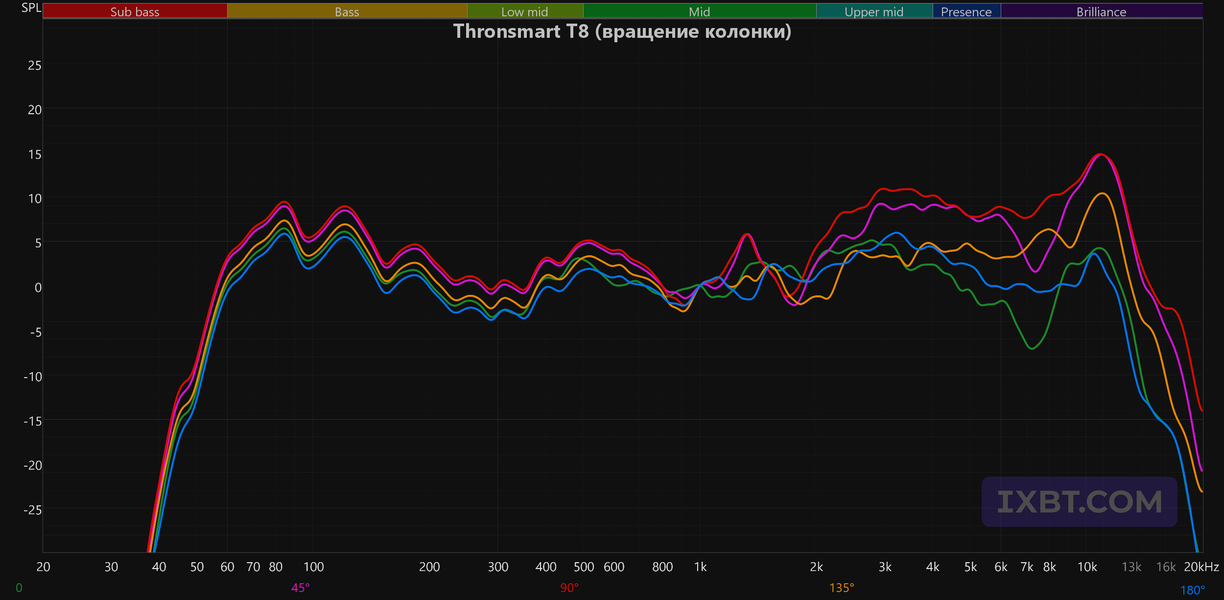Click the 2k tick on frequency axis

click(x=816, y=567)
